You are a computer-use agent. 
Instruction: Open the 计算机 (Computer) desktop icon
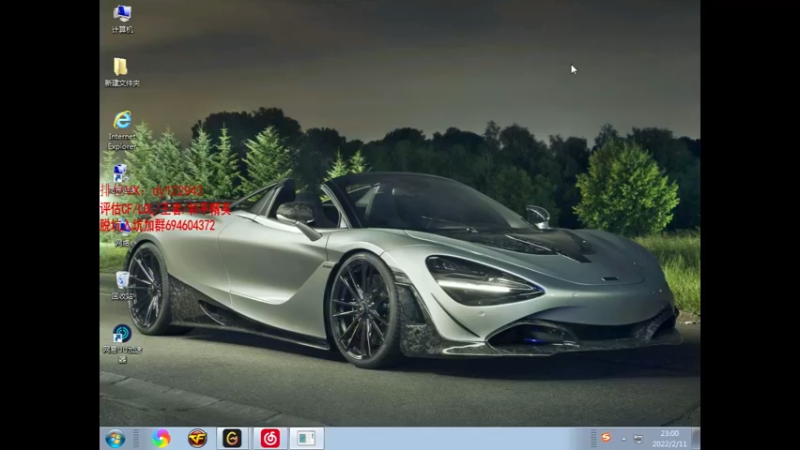click(x=122, y=19)
